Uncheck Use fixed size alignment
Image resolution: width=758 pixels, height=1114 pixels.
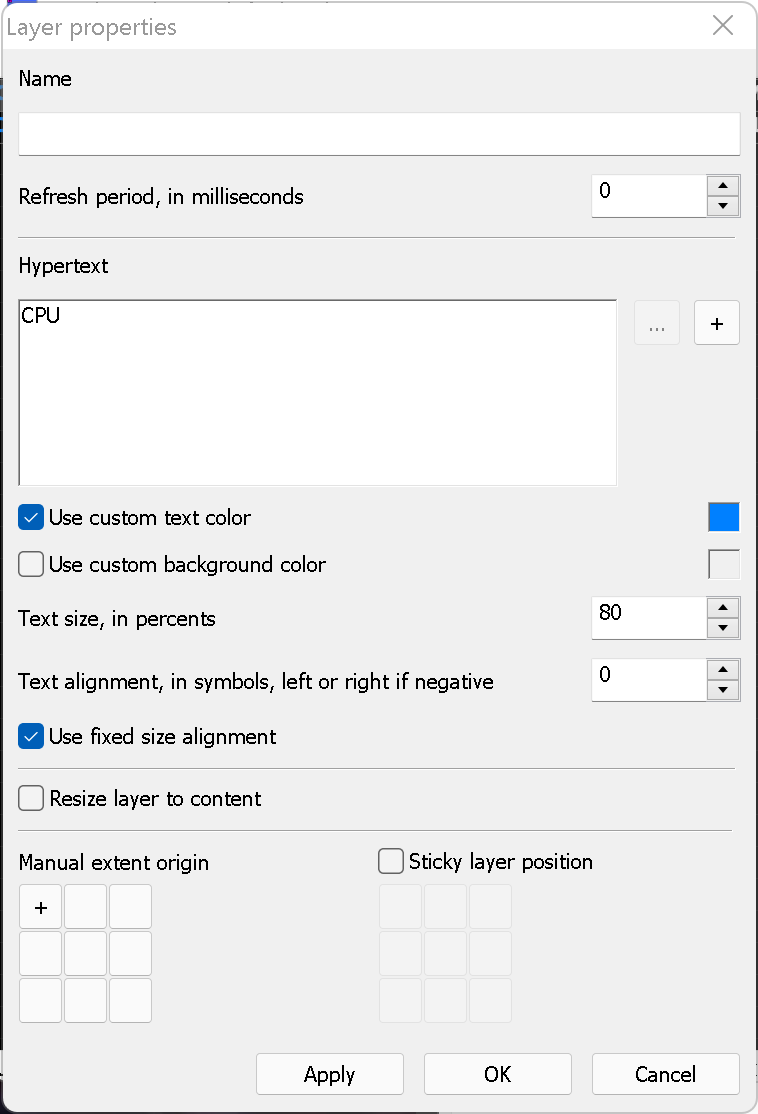[32, 737]
